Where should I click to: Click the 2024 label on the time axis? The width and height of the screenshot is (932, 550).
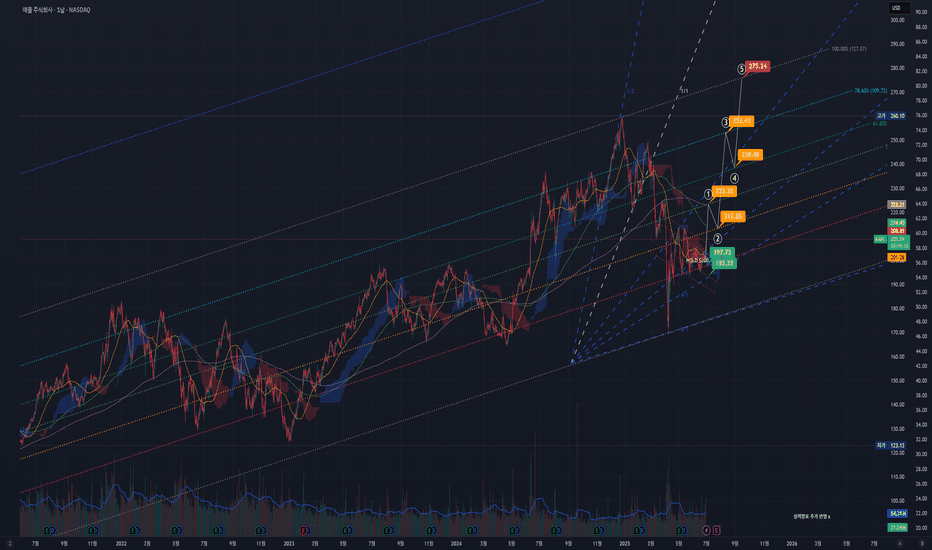coord(456,543)
